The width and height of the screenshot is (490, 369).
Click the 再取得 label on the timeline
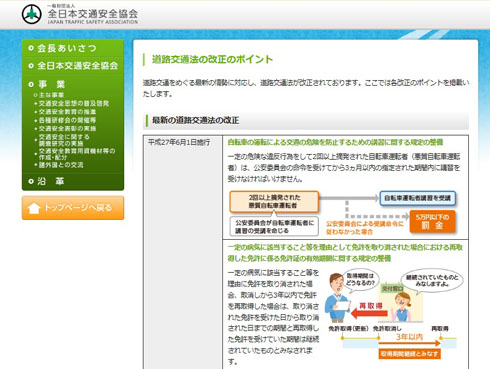(x=440, y=329)
